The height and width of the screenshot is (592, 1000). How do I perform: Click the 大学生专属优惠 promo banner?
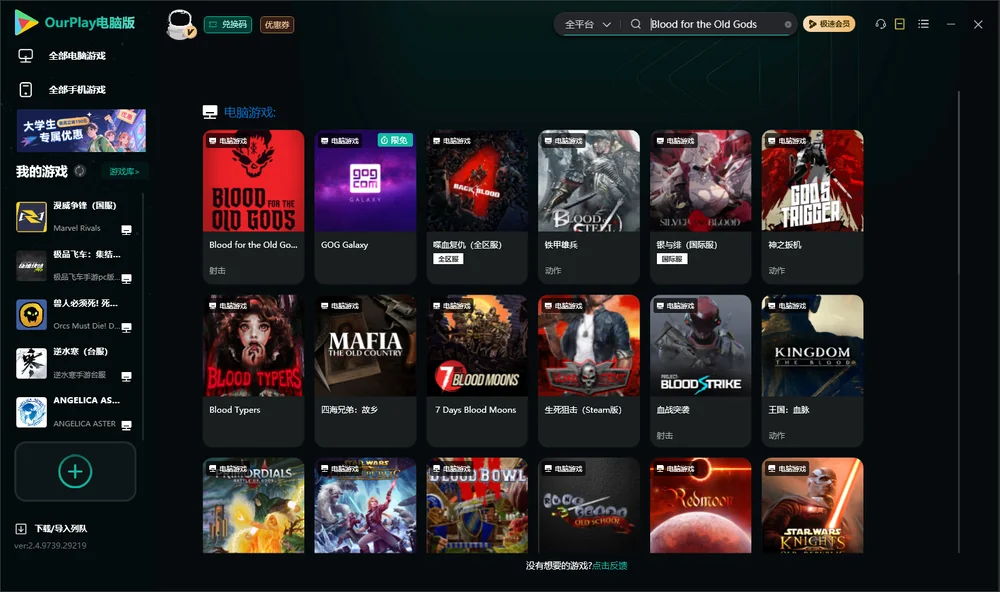click(82, 130)
